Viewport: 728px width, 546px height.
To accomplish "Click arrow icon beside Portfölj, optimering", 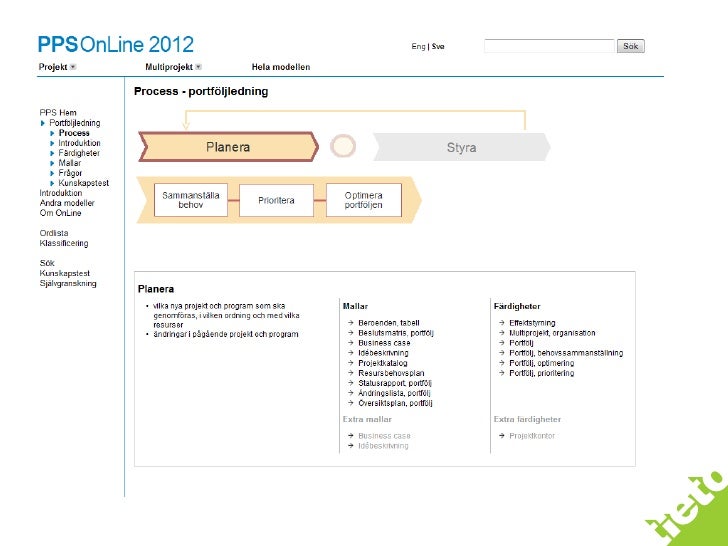I will (x=501, y=363).
